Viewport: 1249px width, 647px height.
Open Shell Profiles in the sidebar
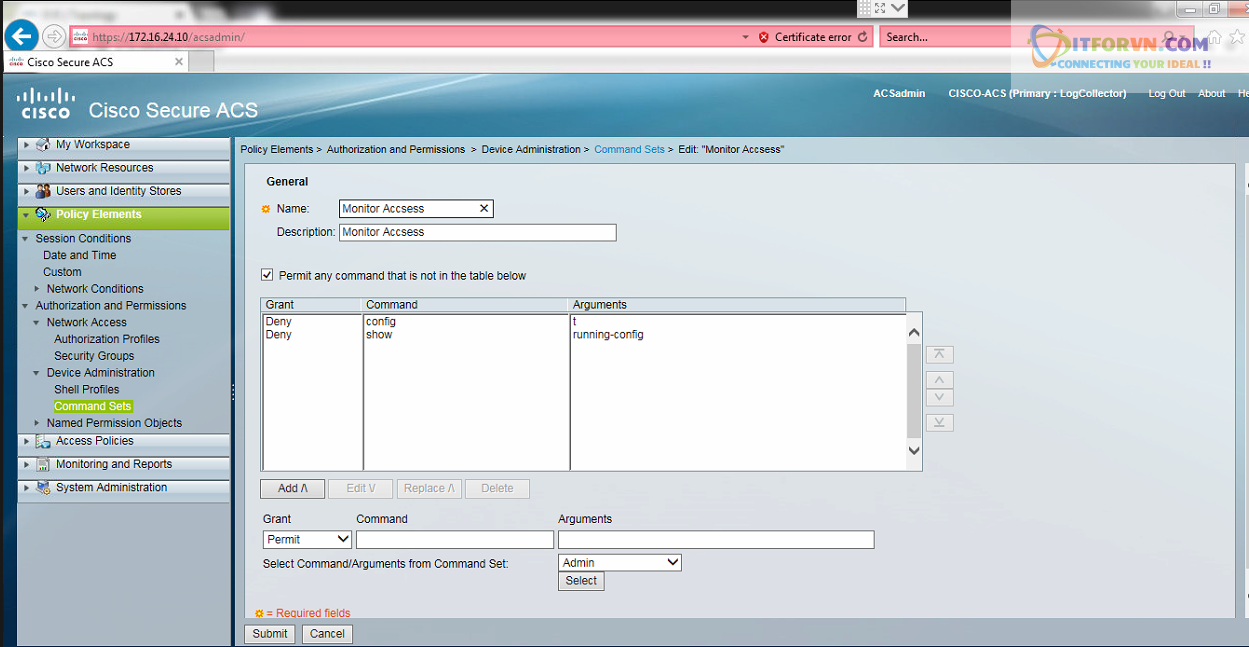[86, 389]
